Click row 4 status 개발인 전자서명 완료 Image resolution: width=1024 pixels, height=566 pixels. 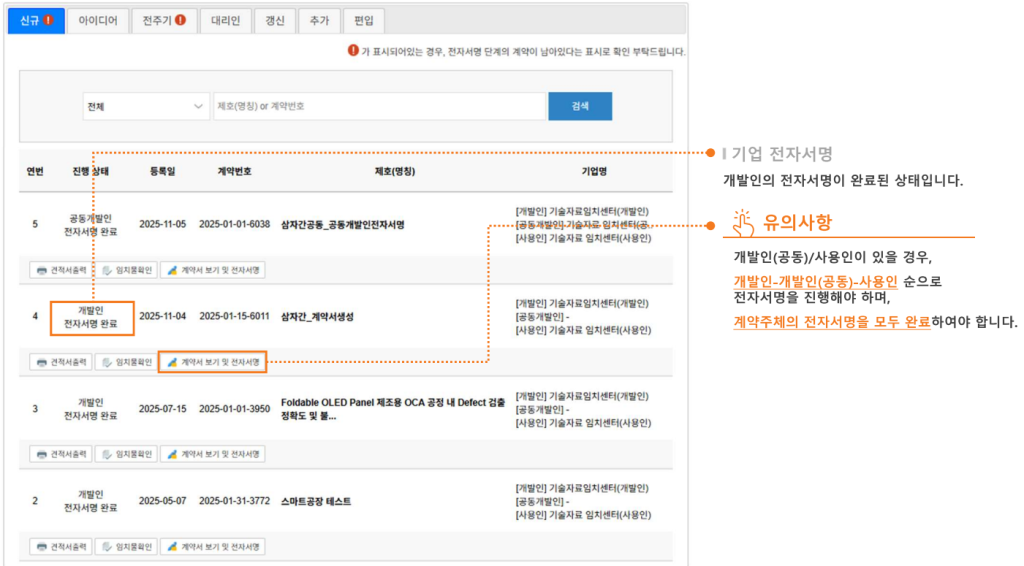click(x=91, y=317)
